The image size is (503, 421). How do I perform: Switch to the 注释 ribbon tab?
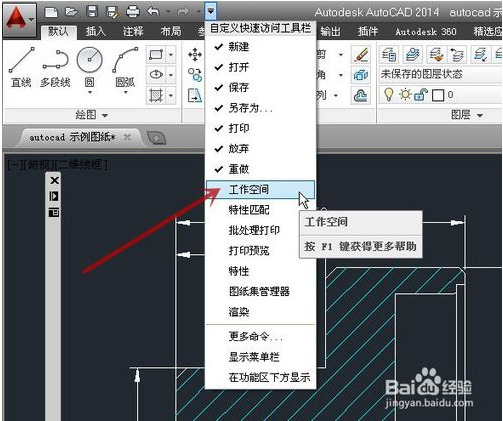[x=133, y=32]
